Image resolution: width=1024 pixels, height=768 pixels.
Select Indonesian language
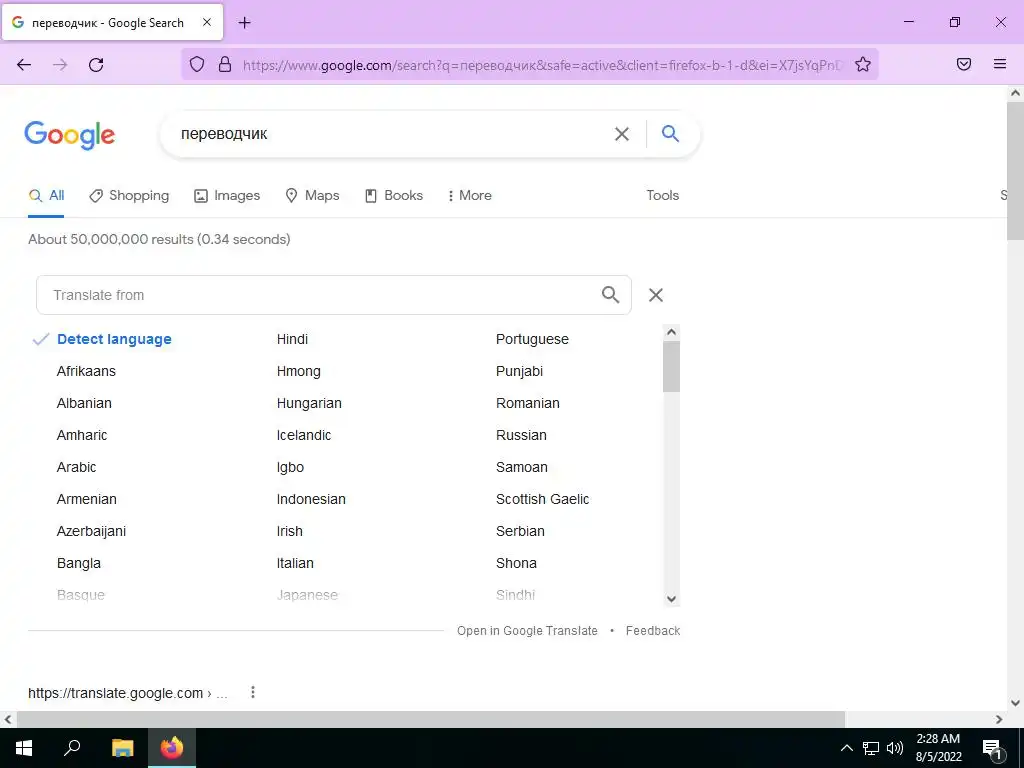click(311, 499)
